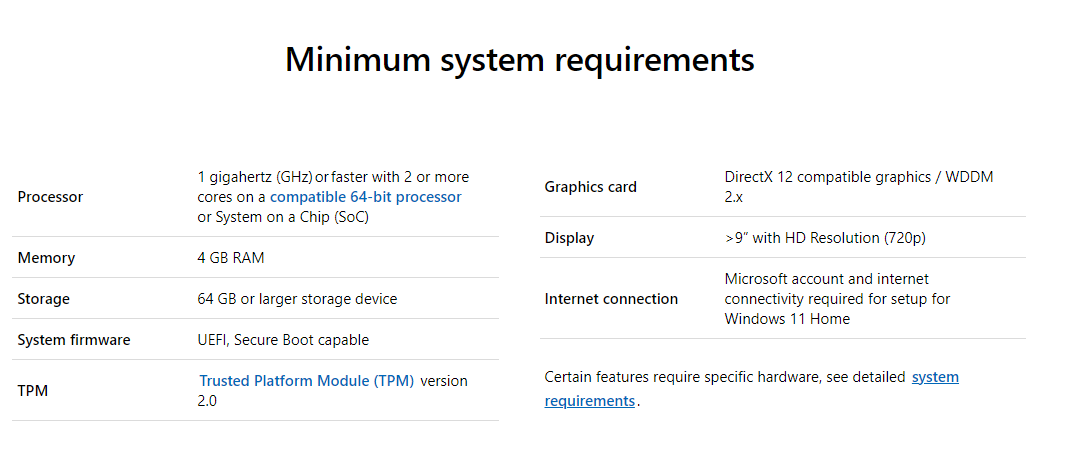Select the Processor row label
Viewport: 1068px width, 453px height.
click(x=50, y=197)
